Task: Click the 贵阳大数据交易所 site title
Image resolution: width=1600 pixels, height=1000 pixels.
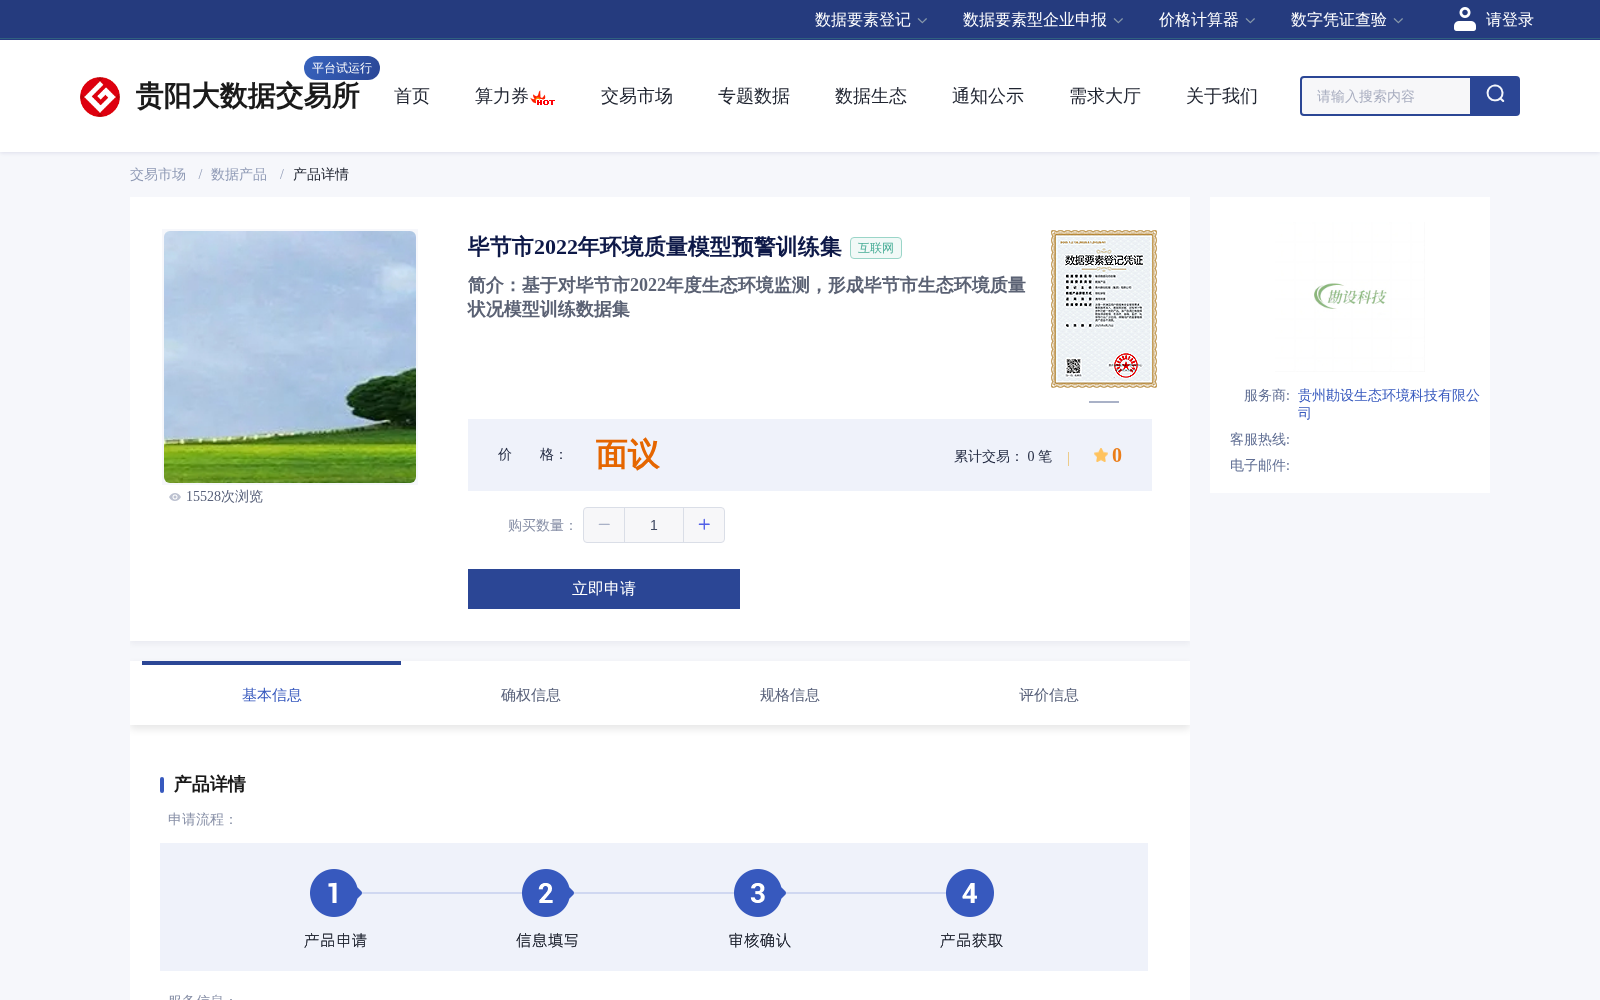Action: (248, 96)
